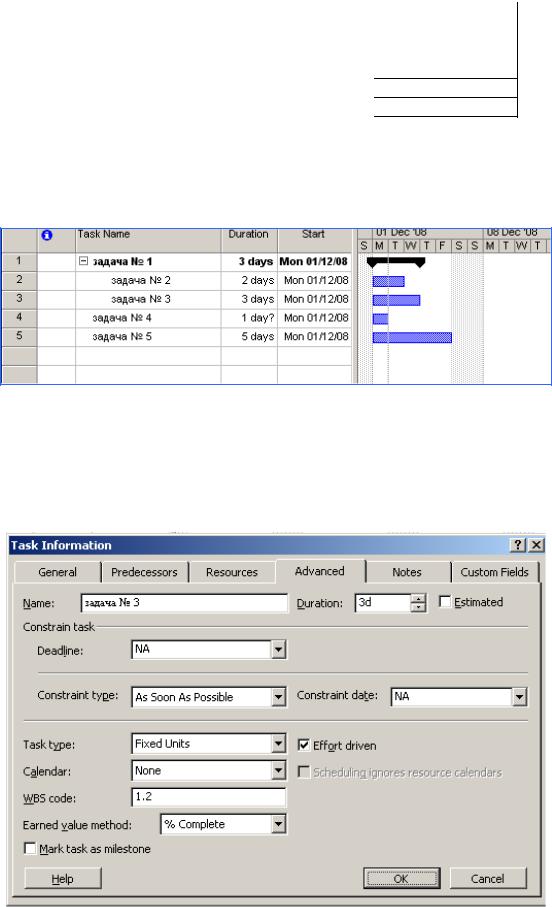Viewport: 552px width, 907px height.
Task: Select row header 2
Action: point(19,280)
